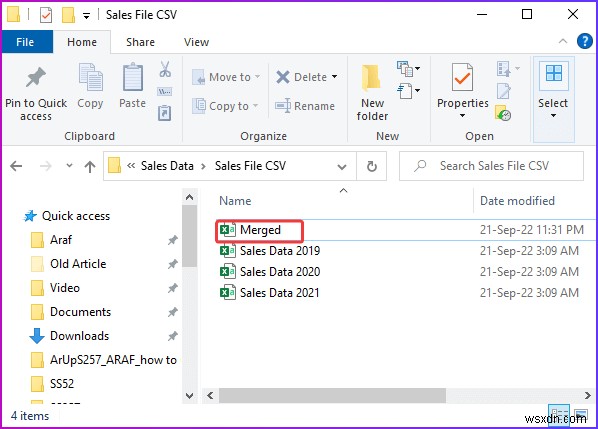Click the Sales Data breadcrumb
Viewport: 598px width, 429px height.
(x=167, y=166)
